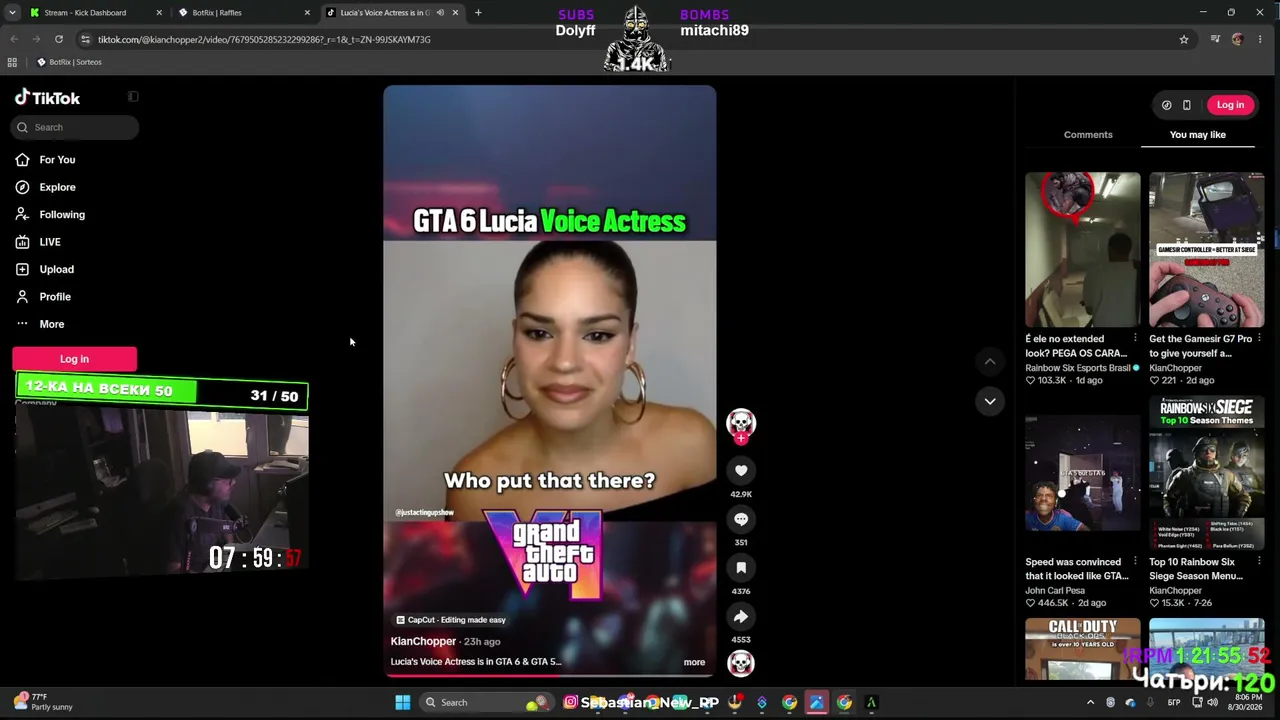This screenshot has height=720, width=1280.
Task: Open the John Carl Pesa channel
Action: [x=1054, y=591]
